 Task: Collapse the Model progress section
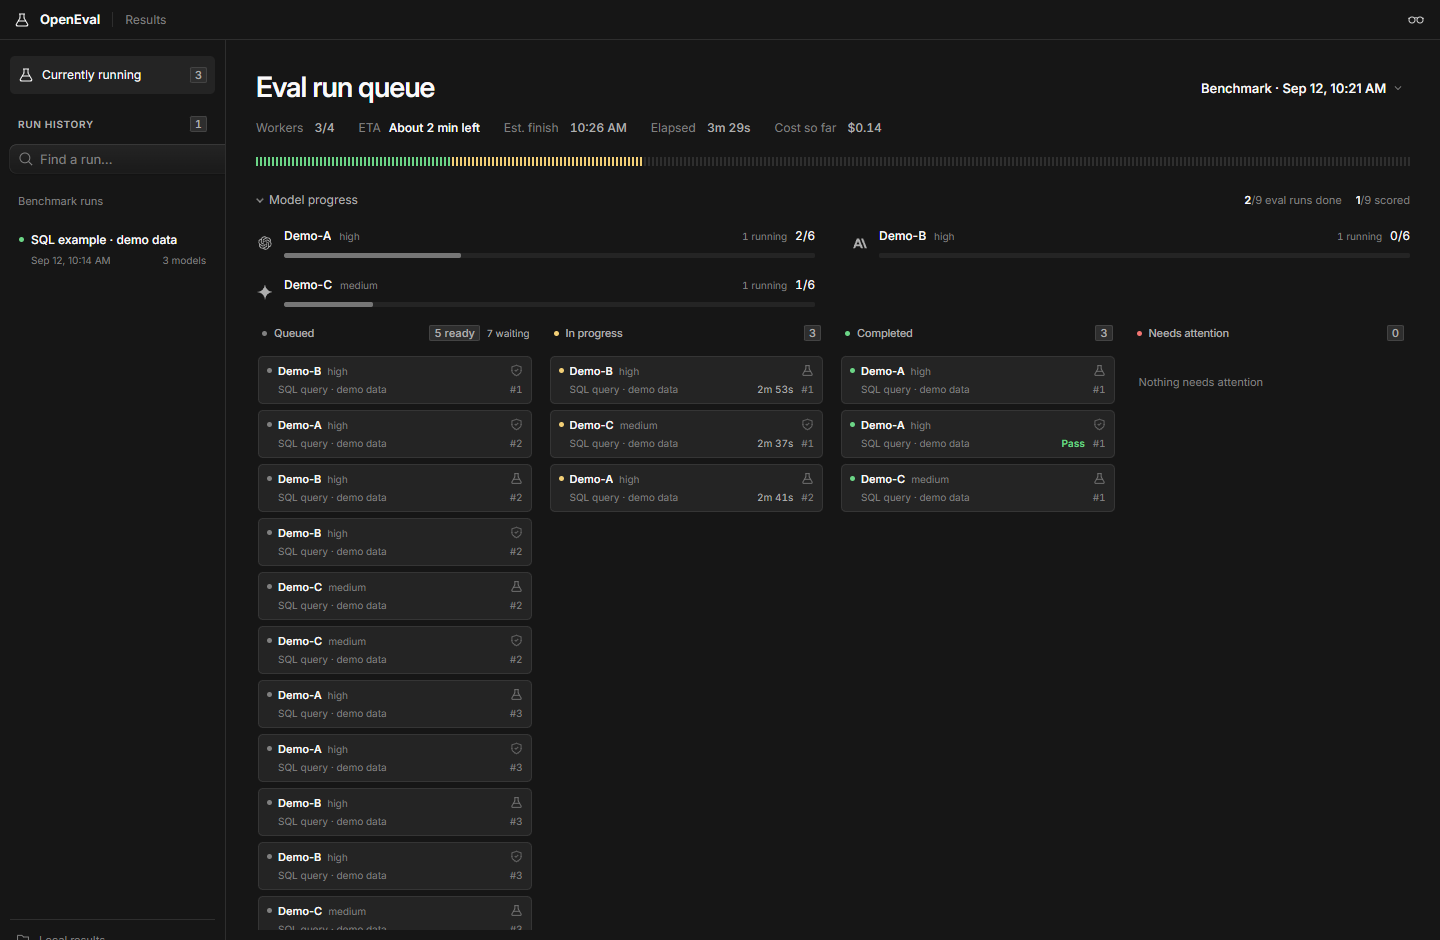pos(307,200)
